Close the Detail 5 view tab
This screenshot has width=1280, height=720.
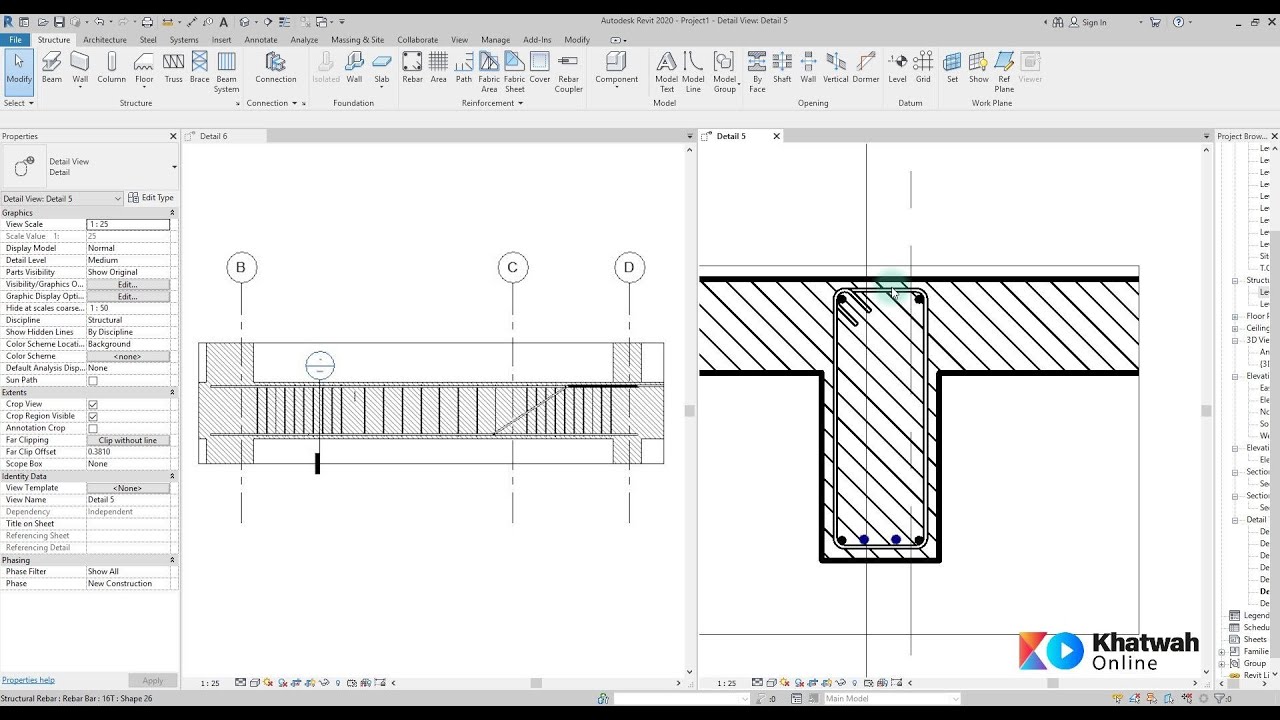click(x=776, y=136)
